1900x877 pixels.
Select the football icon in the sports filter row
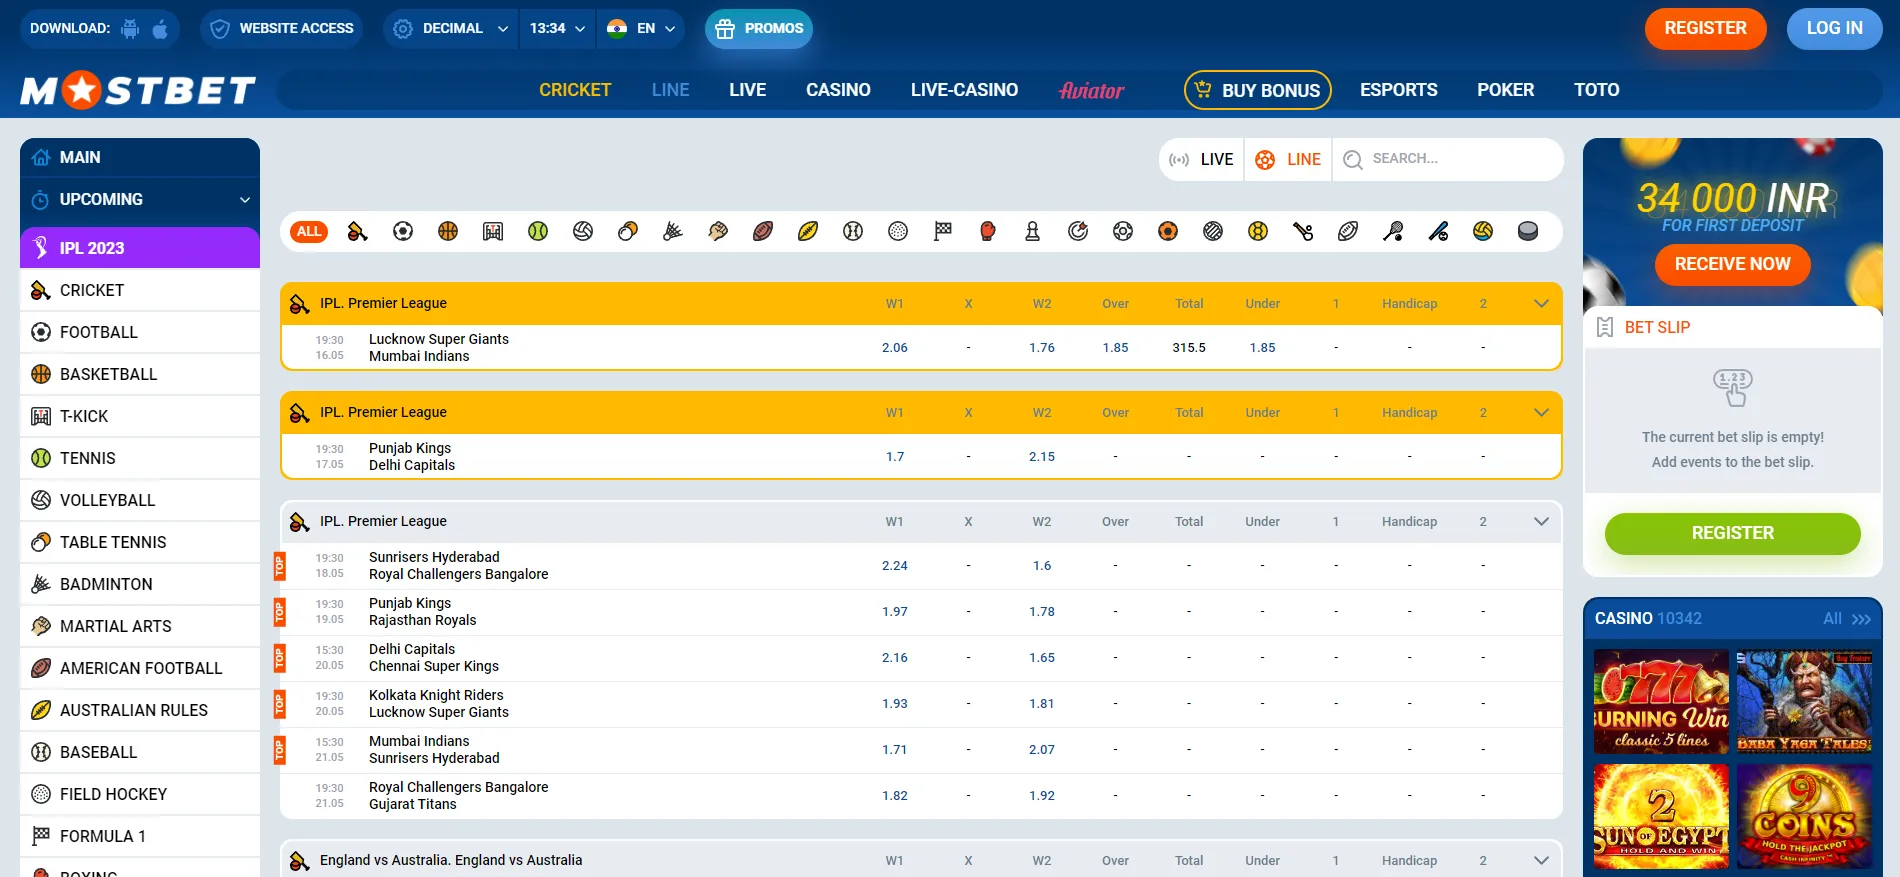[403, 231]
